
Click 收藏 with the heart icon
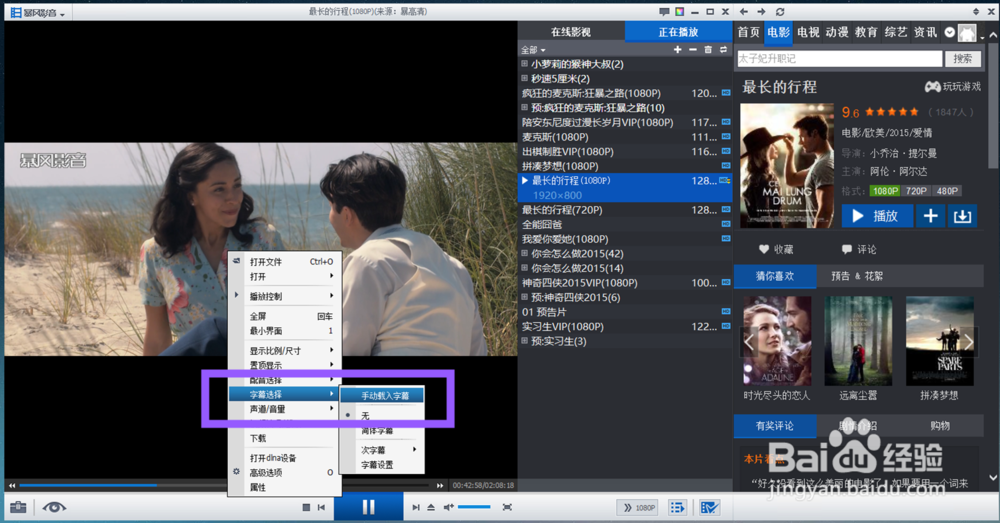pos(776,249)
